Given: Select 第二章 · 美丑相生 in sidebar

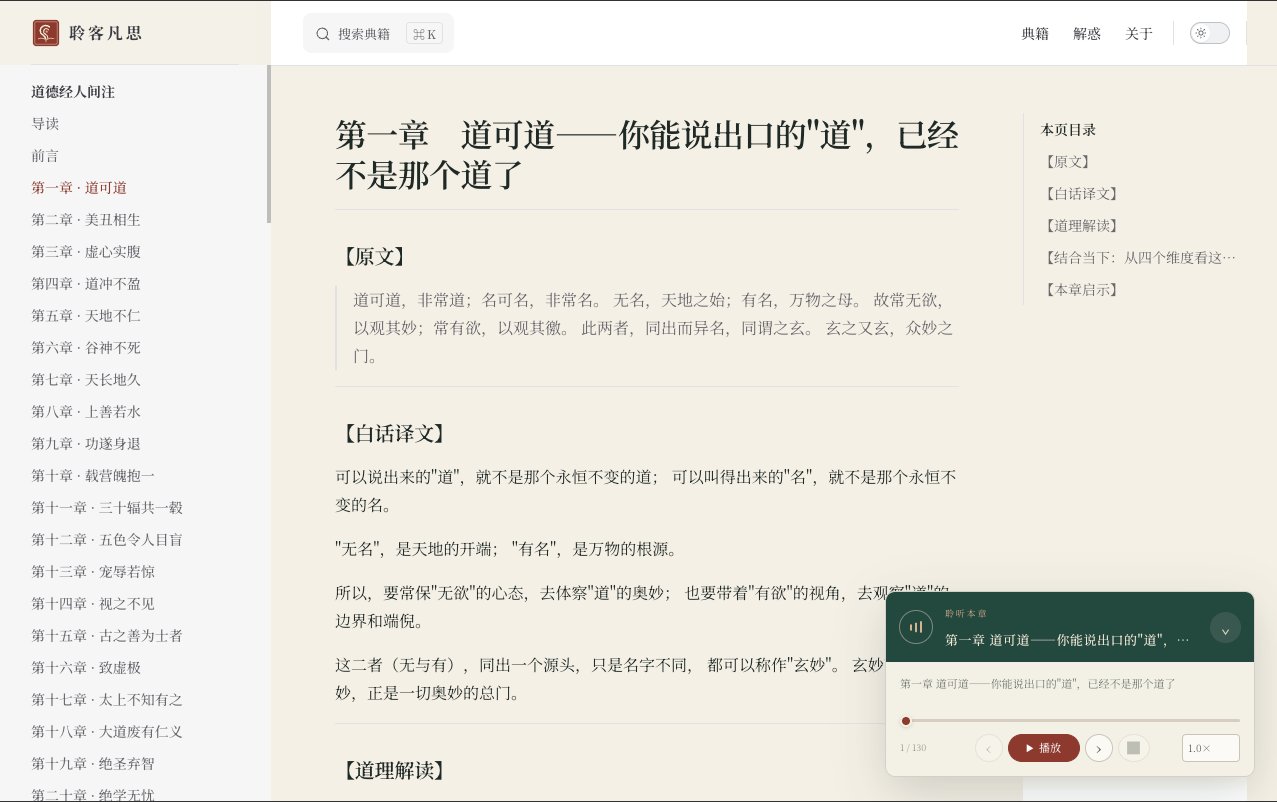Looking at the screenshot, I should 86,220.
